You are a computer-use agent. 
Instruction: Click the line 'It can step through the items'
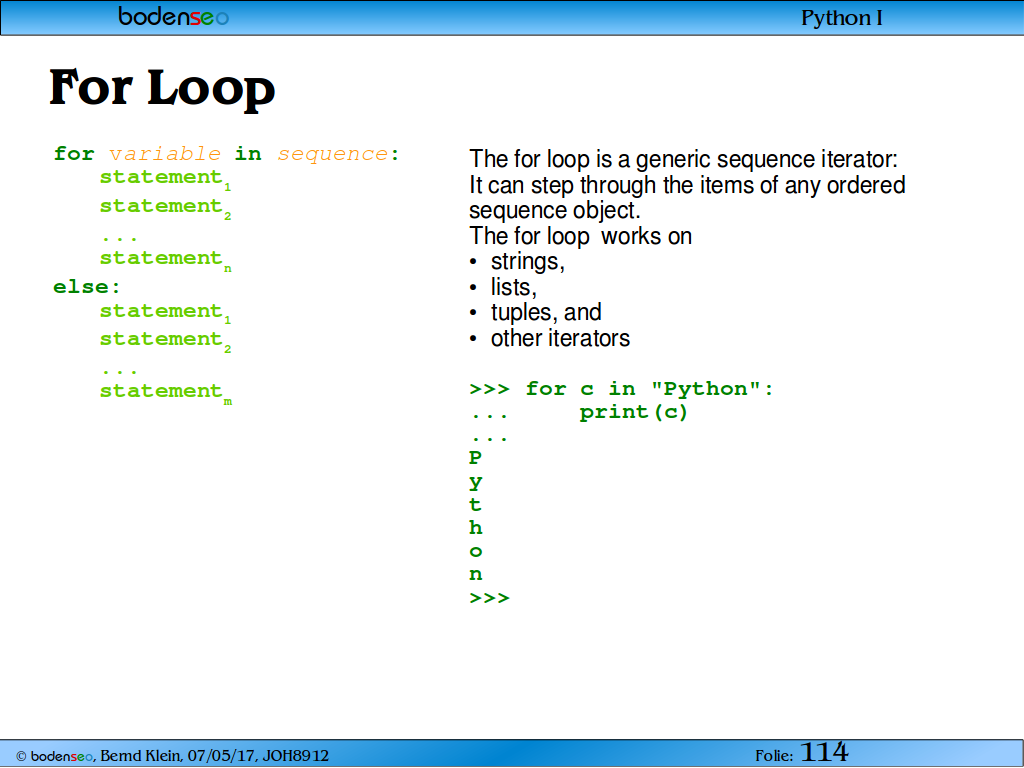(687, 185)
